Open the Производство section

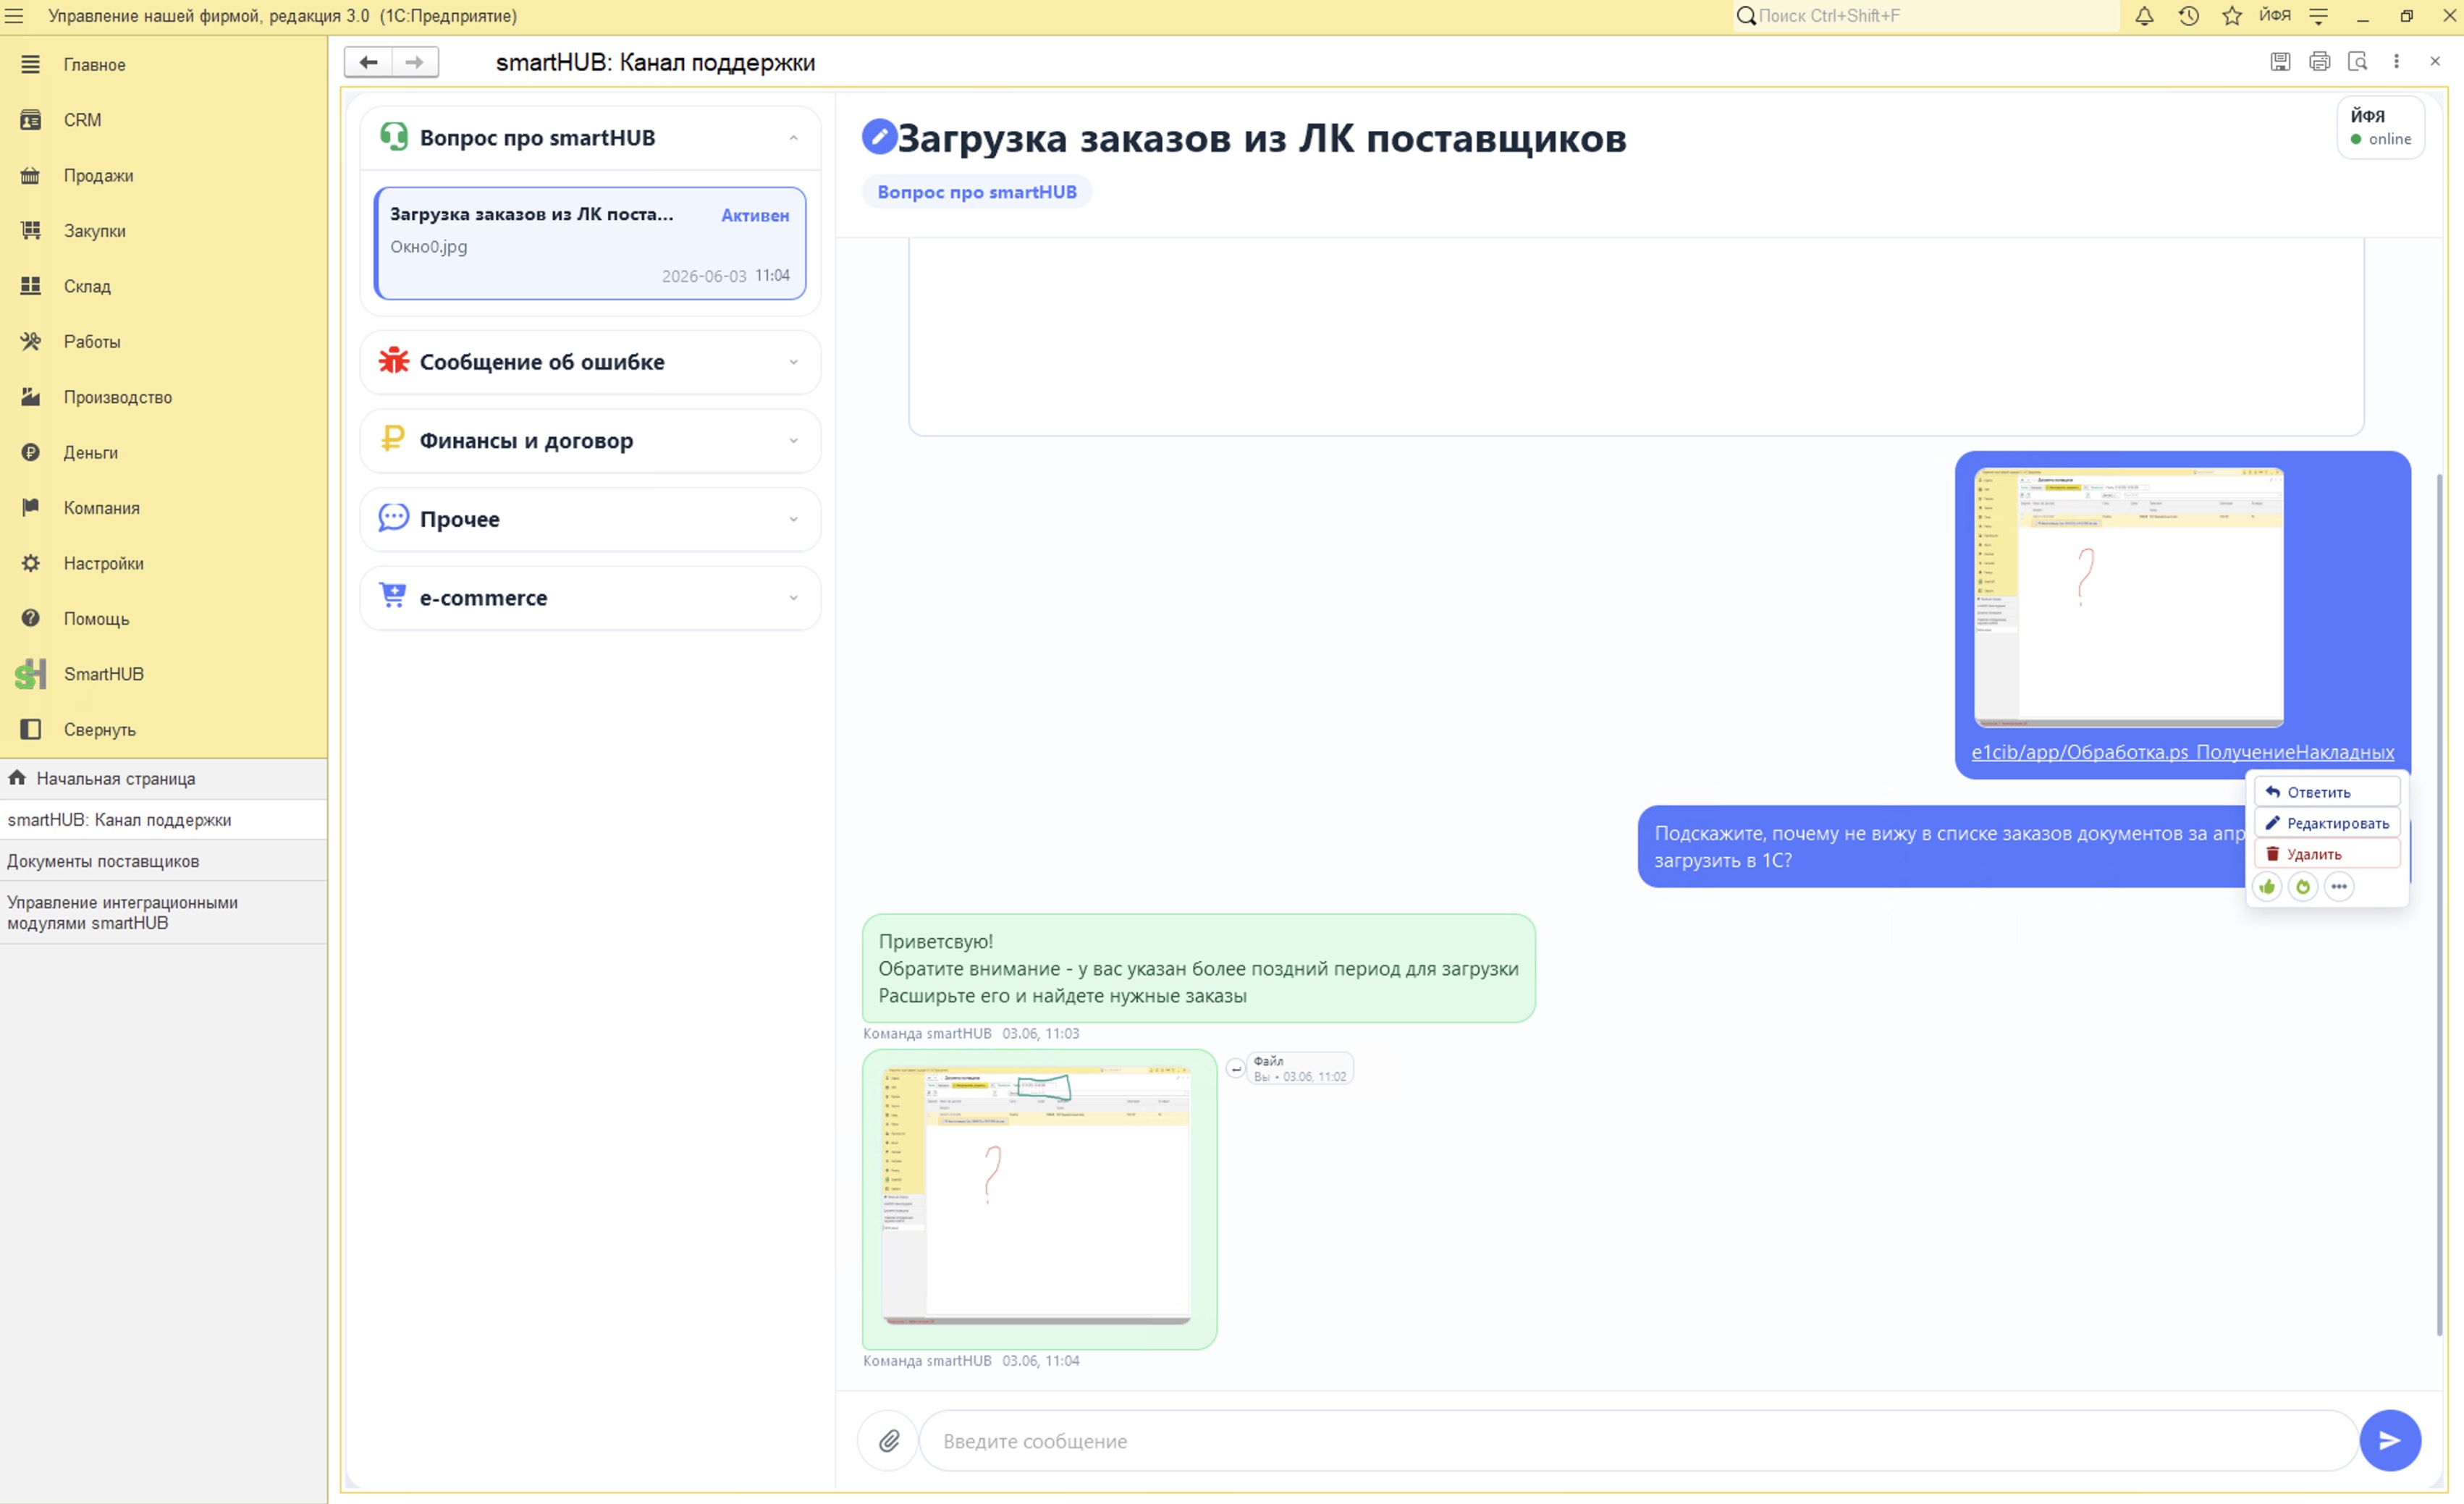164,397
